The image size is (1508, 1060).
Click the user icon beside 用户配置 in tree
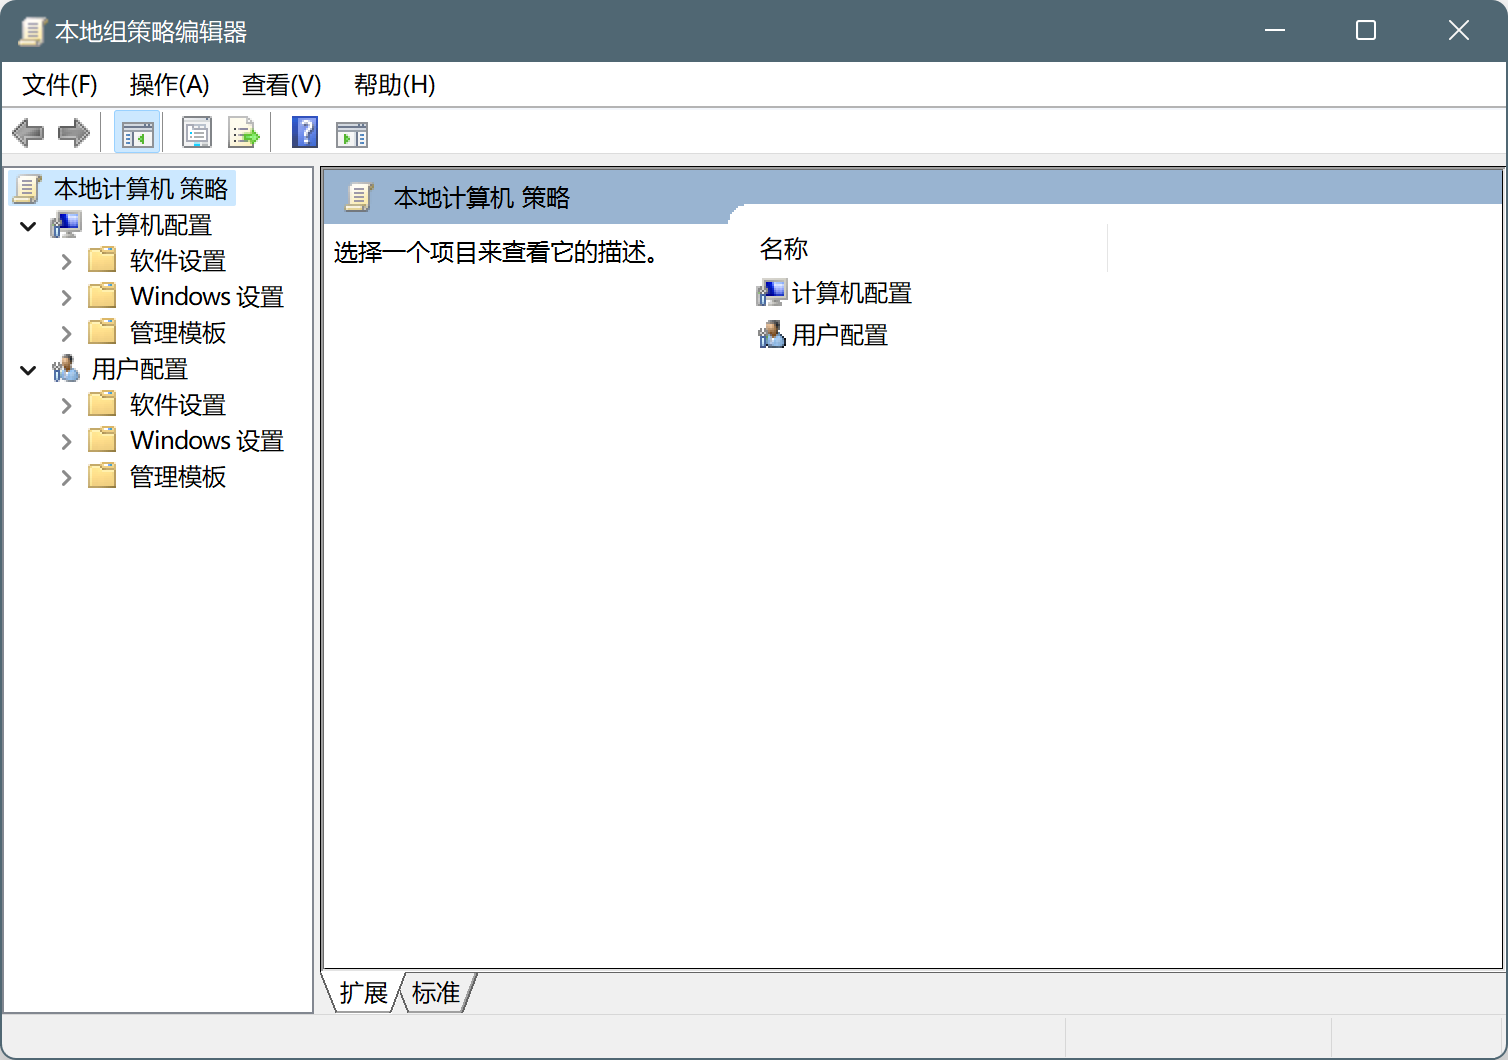point(66,369)
